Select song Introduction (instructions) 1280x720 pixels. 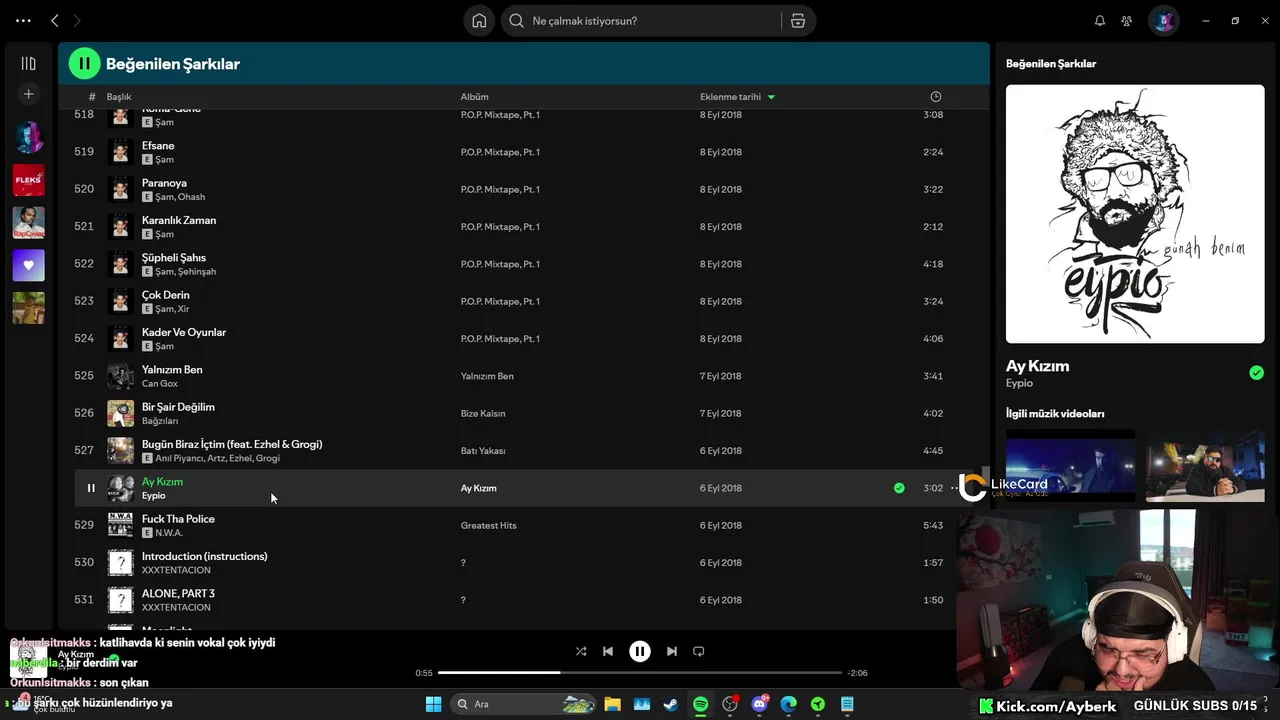click(204, 556)
